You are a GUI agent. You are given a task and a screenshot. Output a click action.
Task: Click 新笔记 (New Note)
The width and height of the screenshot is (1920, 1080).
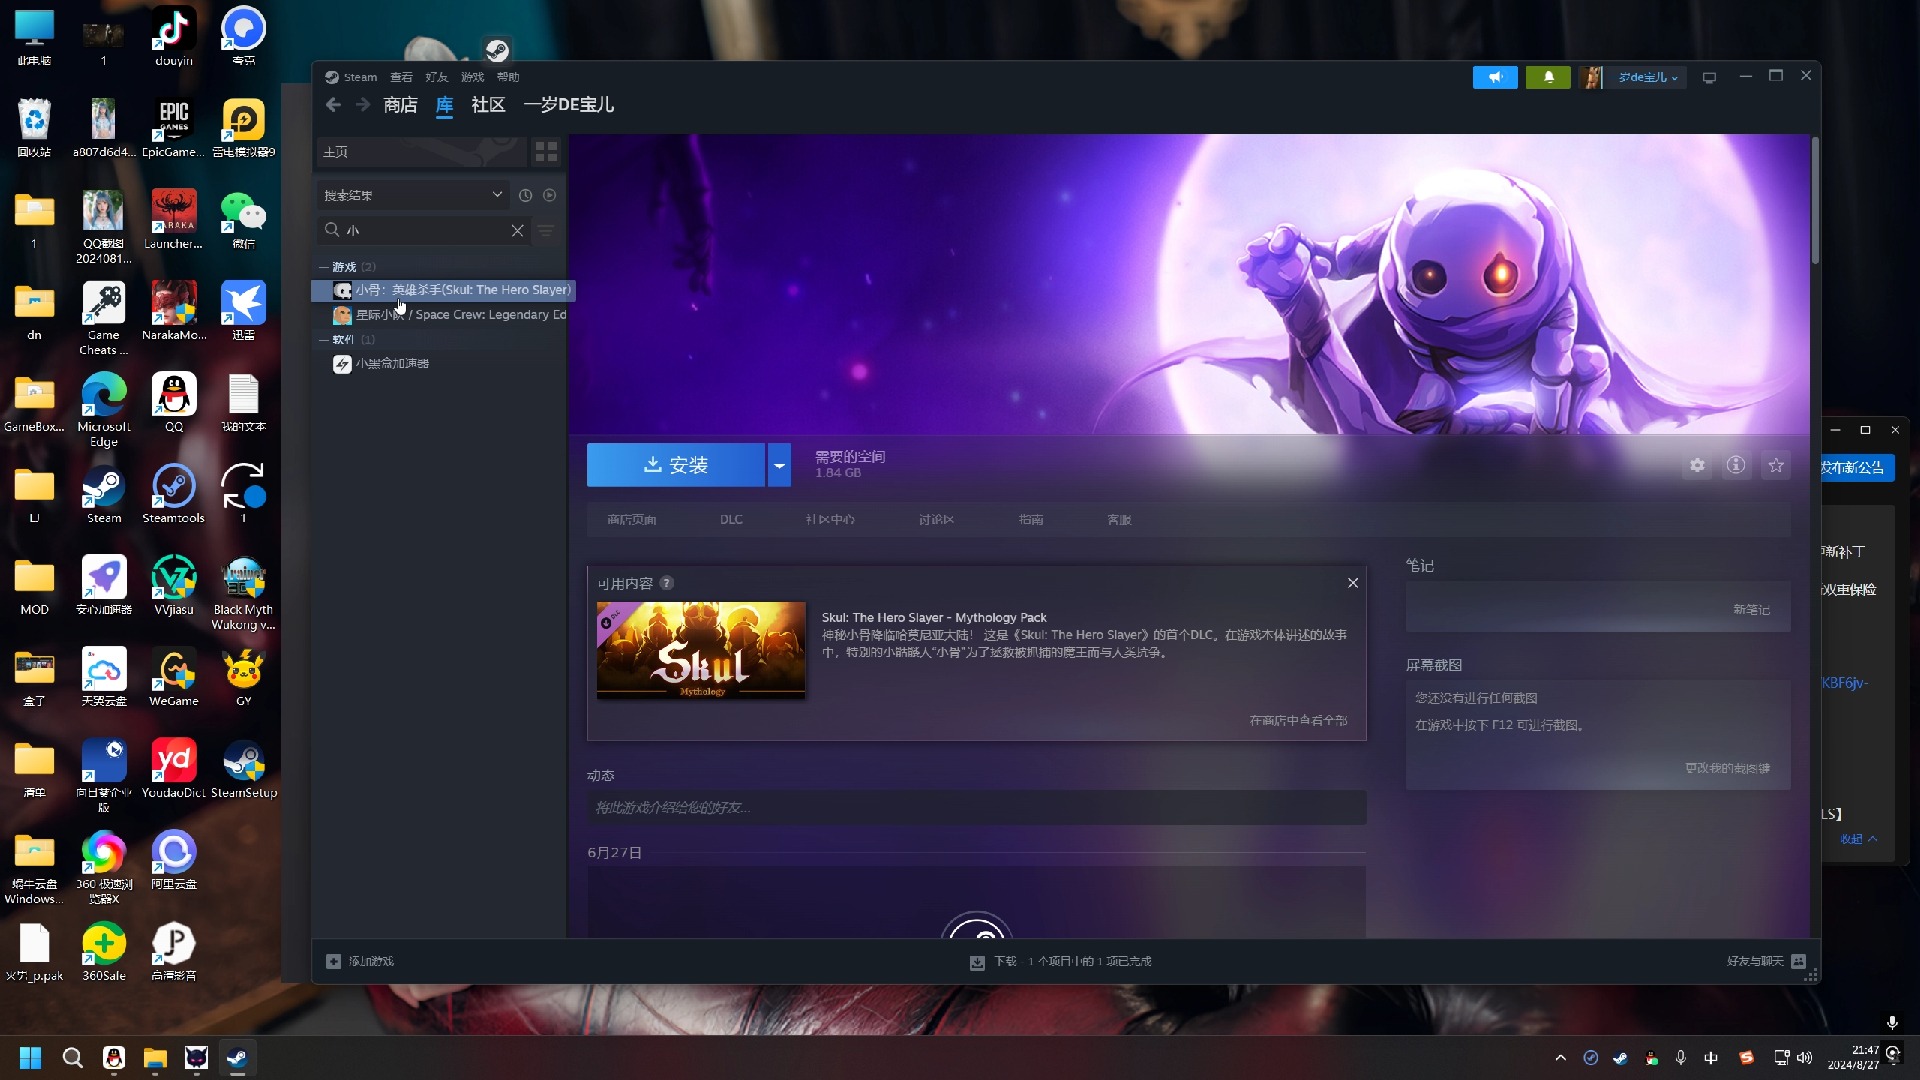pyautogui.click(x=1751, y=610)
